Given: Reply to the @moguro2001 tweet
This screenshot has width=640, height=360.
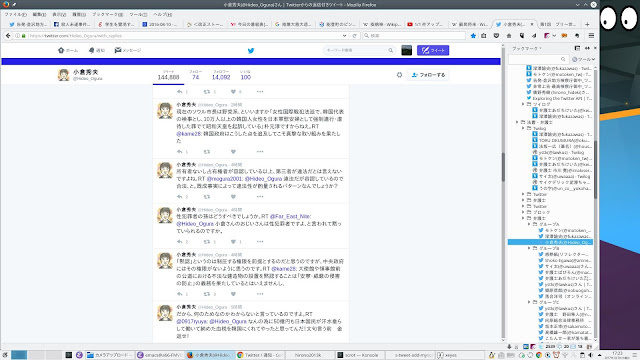Looking at the screenshot, I should (180, 197).
